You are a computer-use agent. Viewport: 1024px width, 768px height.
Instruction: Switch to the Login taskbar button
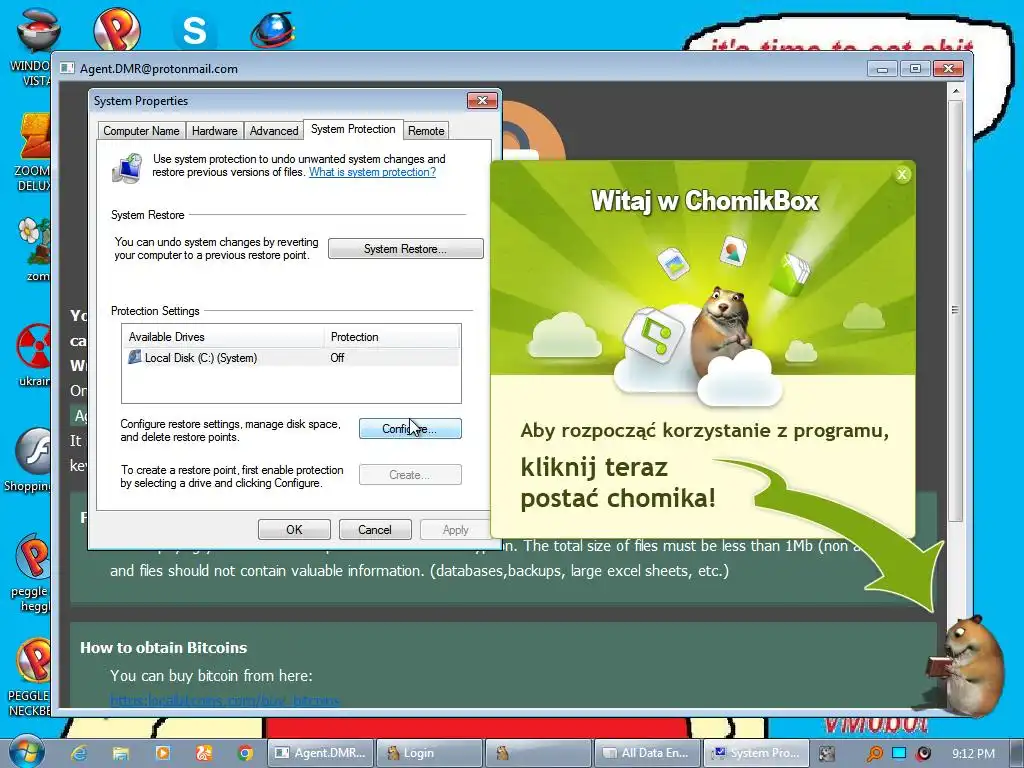pyautogui.click(x=430, y=753)
